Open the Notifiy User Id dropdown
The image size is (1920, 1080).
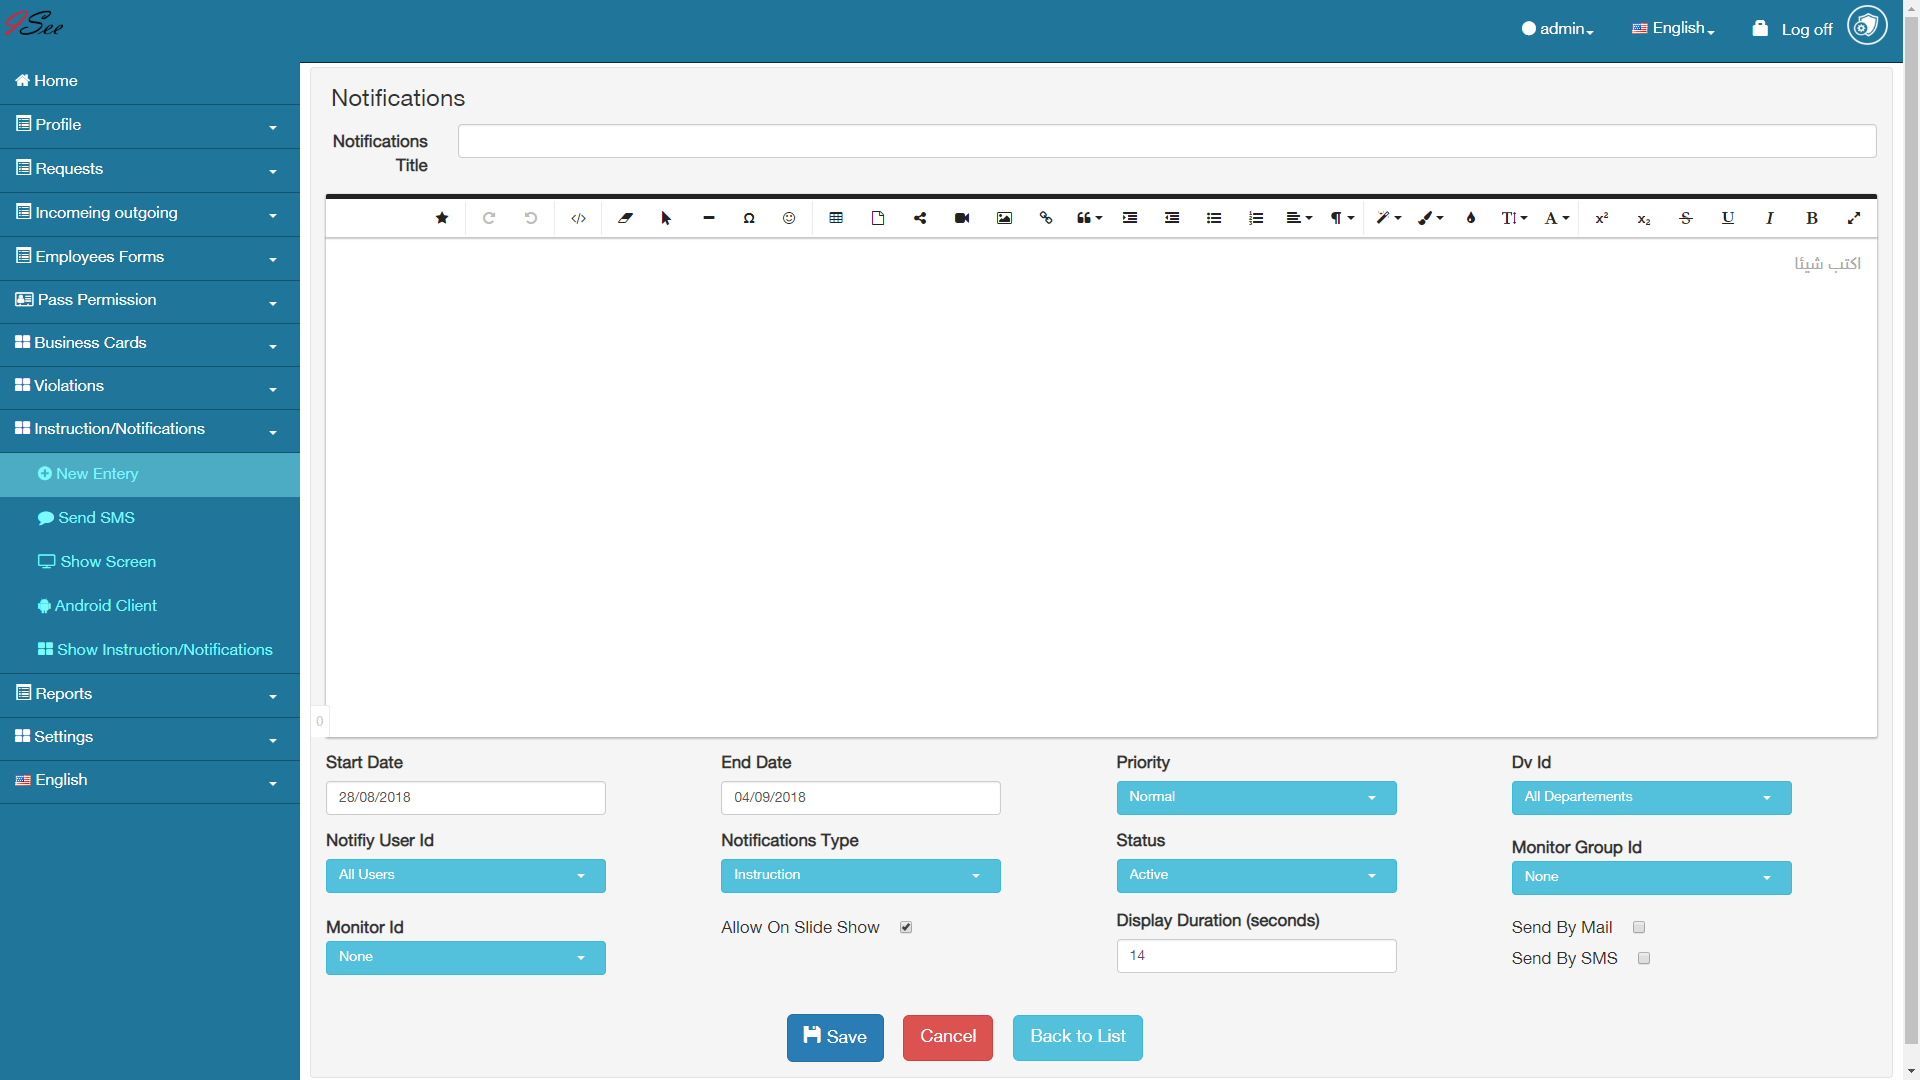click(465, 875)
